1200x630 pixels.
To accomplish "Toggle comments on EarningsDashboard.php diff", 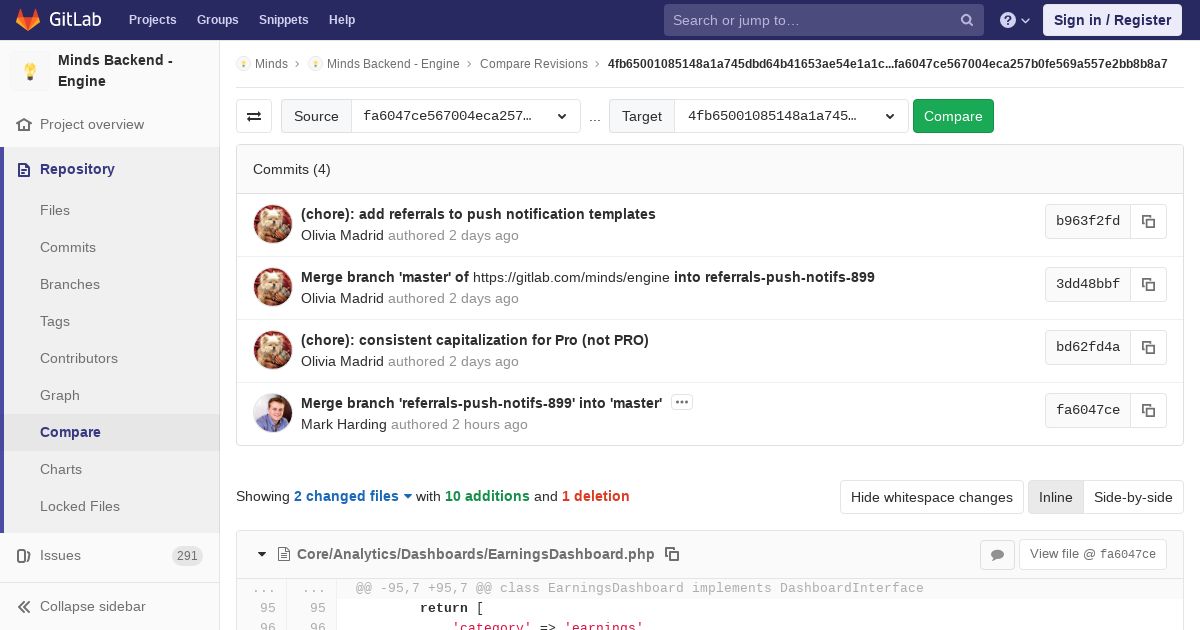I will pyautogui.click(x=997, y=554).
